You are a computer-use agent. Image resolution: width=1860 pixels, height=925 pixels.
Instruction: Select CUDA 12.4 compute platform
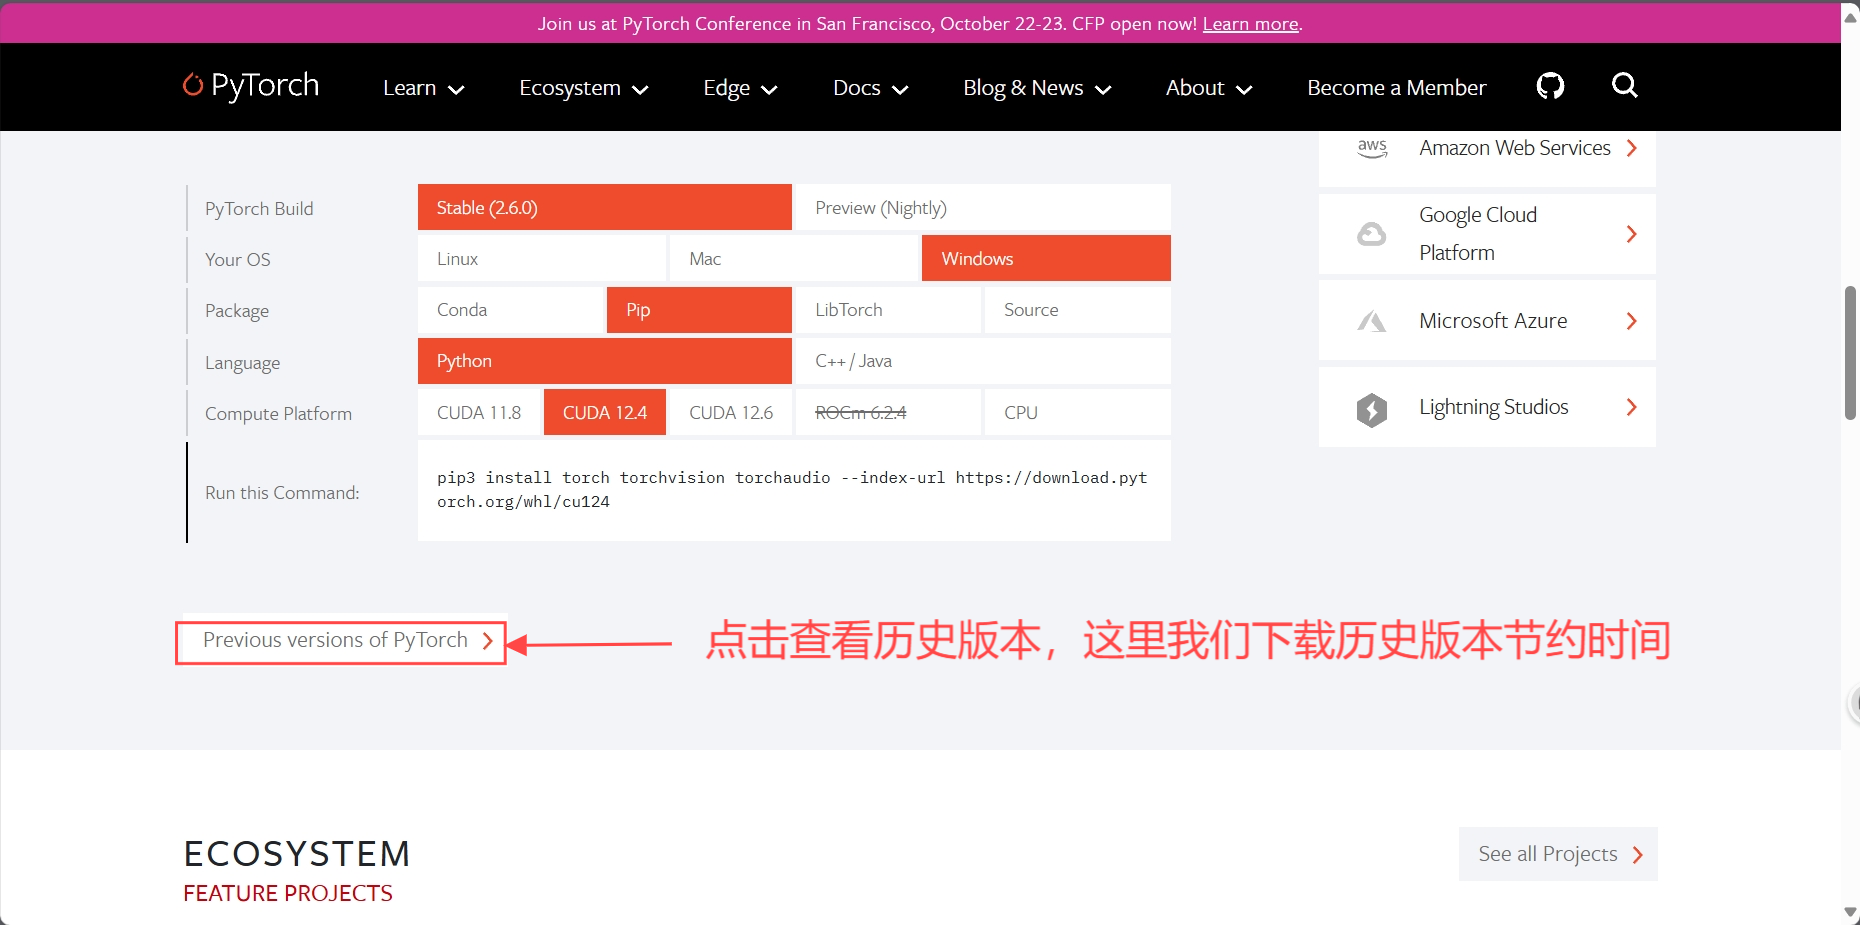605,412
